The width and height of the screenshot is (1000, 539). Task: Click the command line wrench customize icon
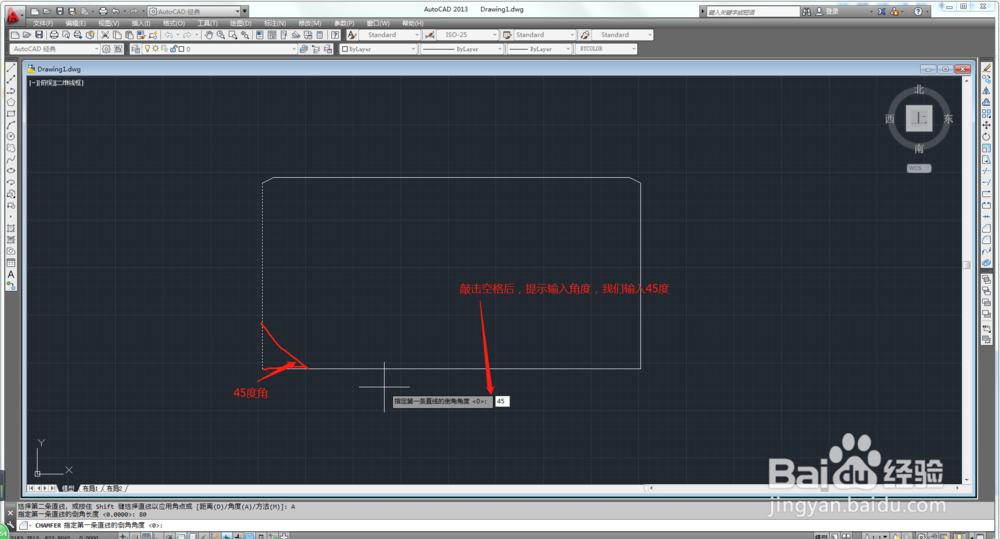(x=10, y=525)
